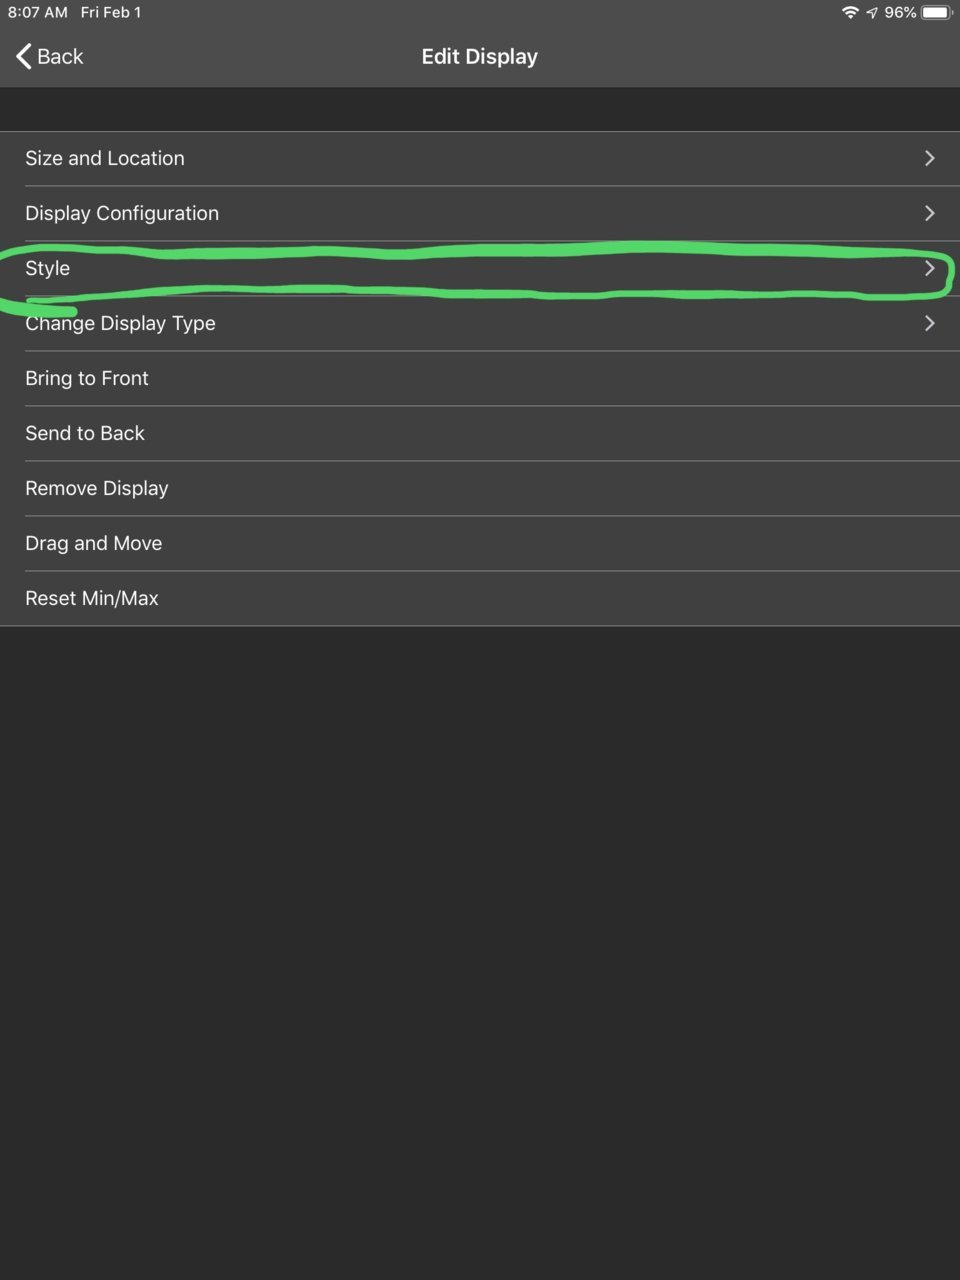Viewport: 960px width, 1280px height.
Task: Expand Size and Location chevron arrow
Action: coord(930,158)
